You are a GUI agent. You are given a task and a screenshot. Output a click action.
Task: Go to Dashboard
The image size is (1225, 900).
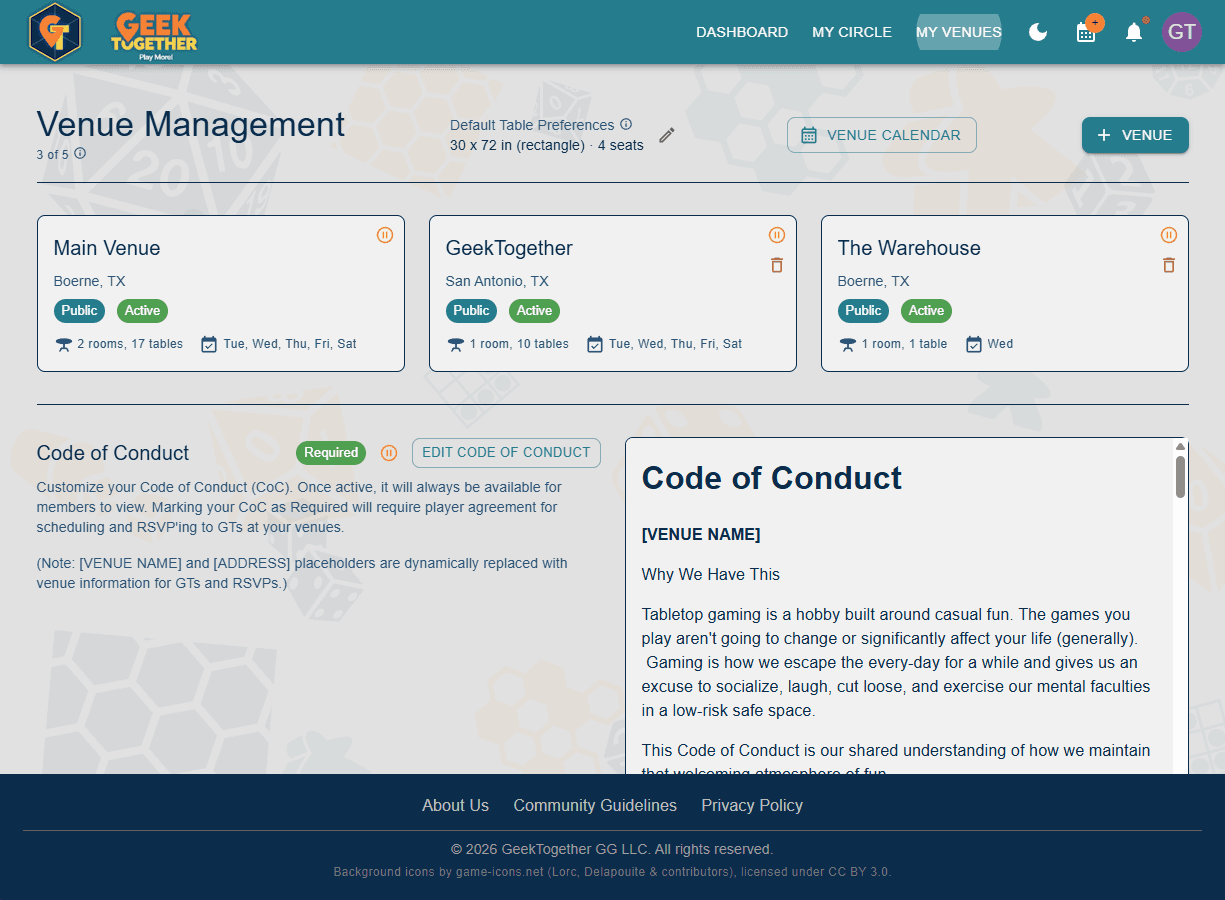tap(742, 32)
